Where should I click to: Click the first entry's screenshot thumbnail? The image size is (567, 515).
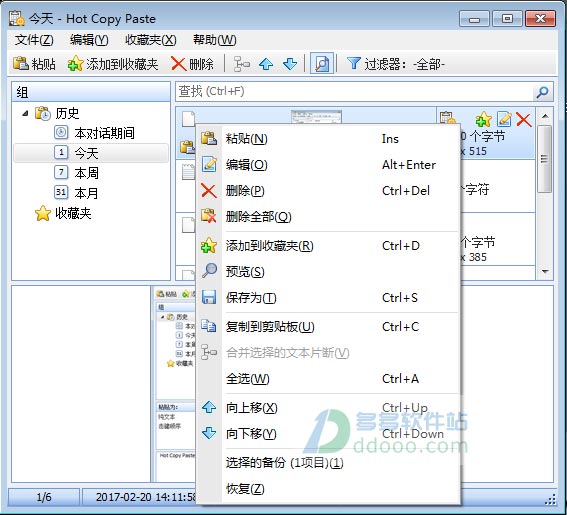[316, 117]
